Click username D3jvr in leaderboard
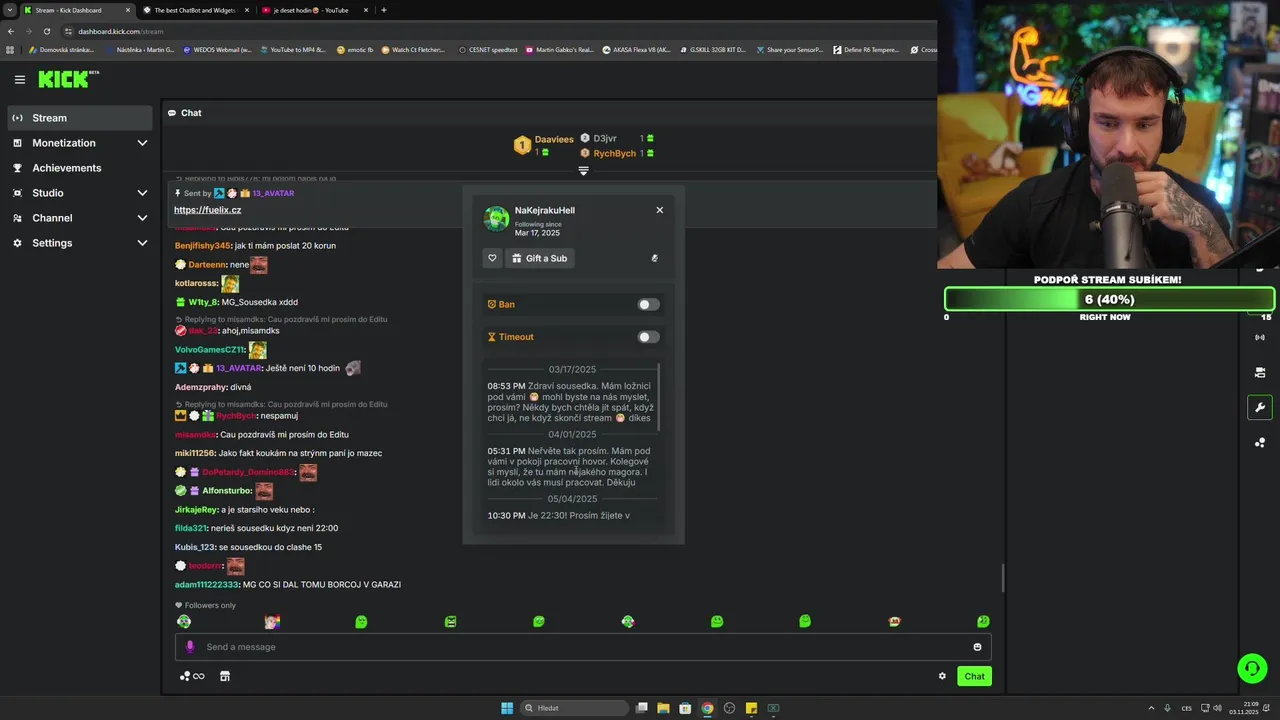The image size is (1280, 720). (x=605, y=138)
